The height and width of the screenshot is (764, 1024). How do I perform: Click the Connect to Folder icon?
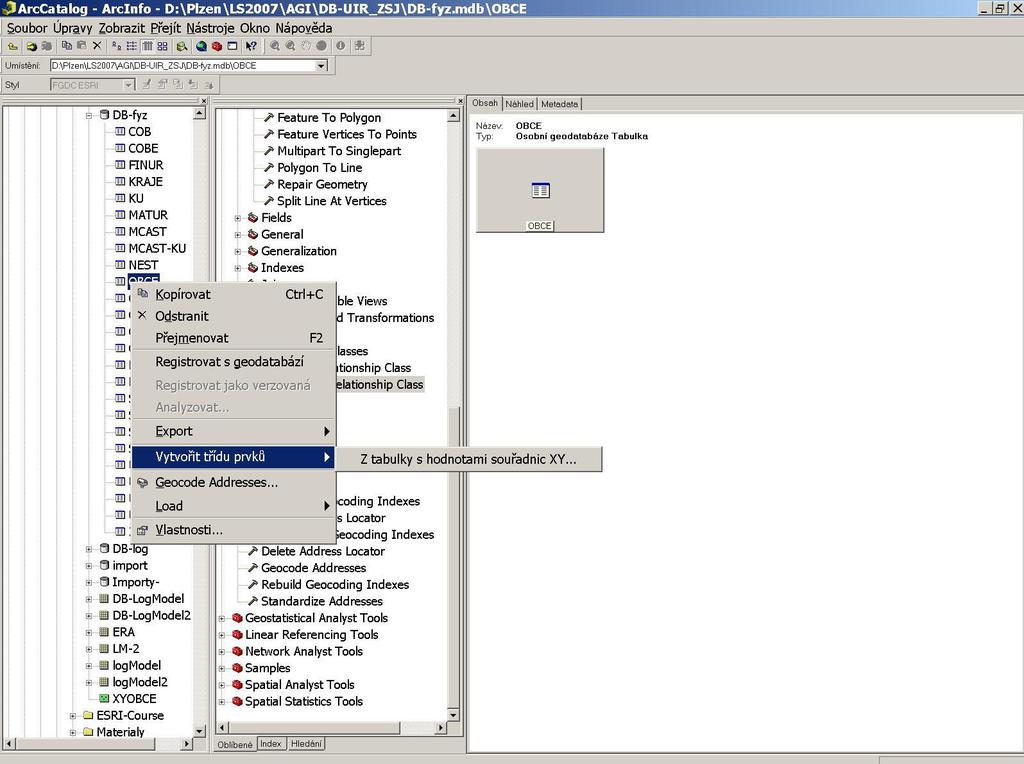tap(31, 46)
